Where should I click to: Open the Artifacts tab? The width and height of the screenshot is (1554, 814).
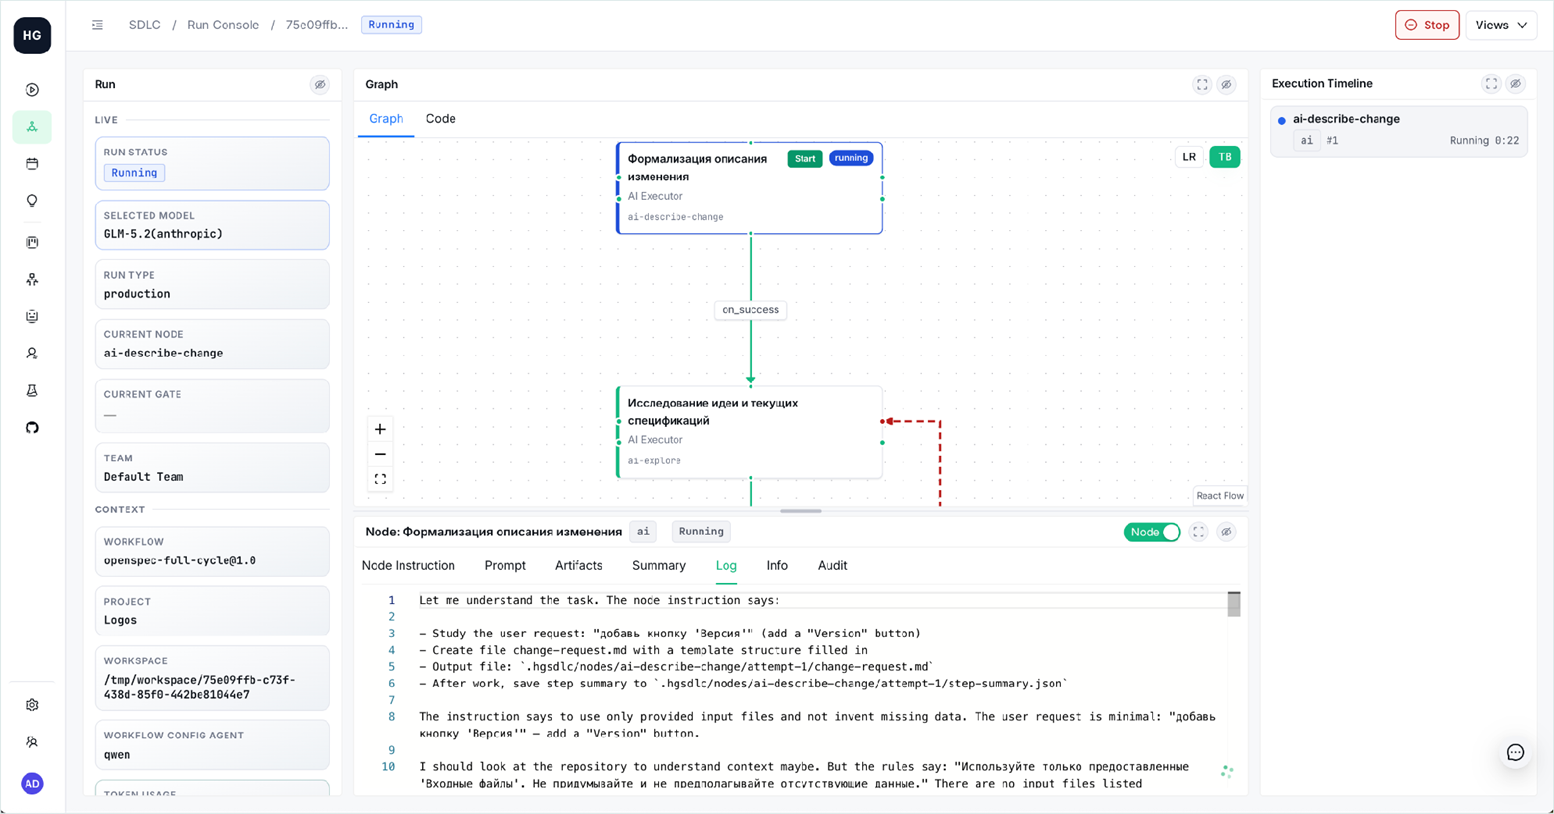(x=579, y=566)
